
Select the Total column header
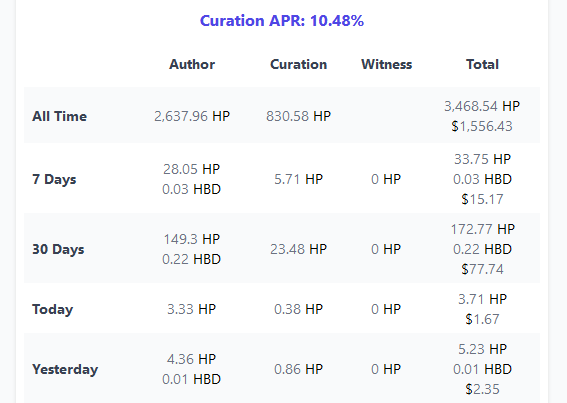point(482,64)
